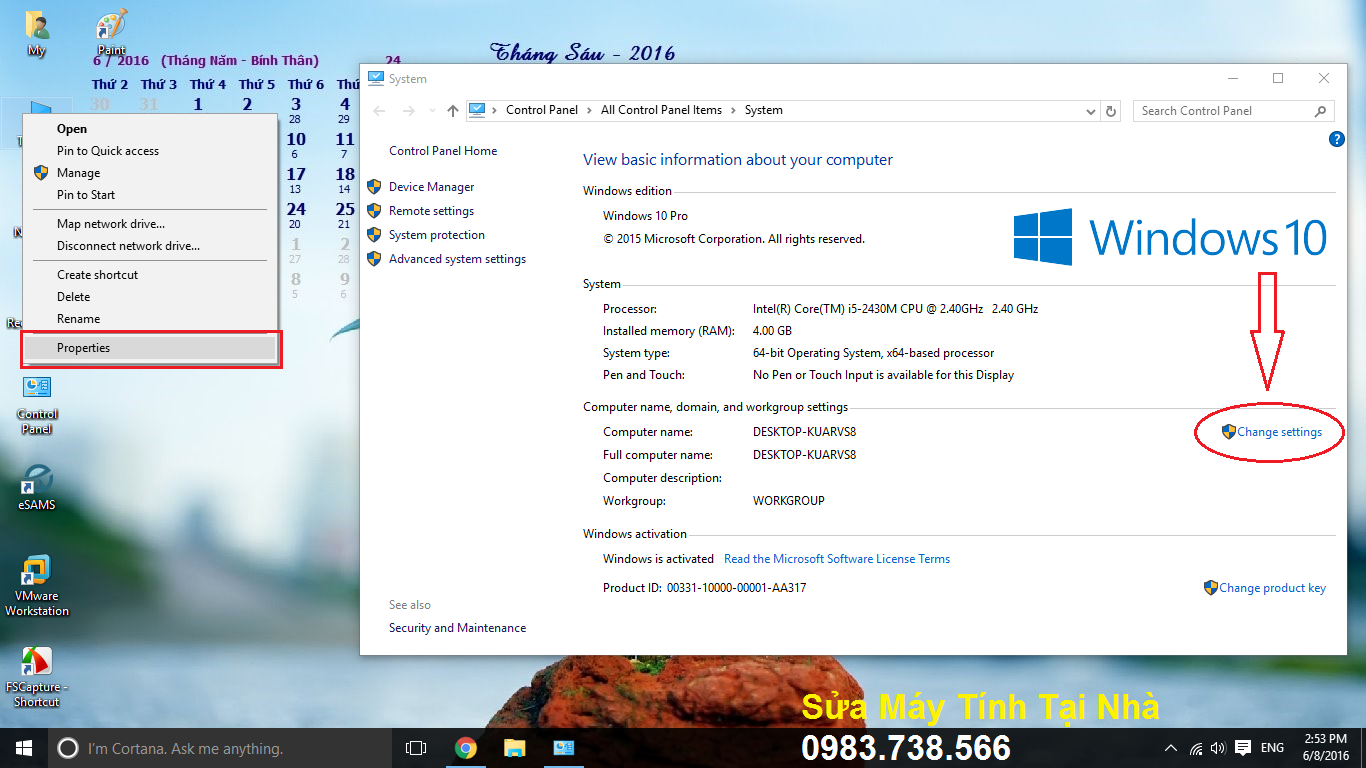1366x768 pixels.
Task: Choose Disconnect network drive...
Action: click(150, 246)
